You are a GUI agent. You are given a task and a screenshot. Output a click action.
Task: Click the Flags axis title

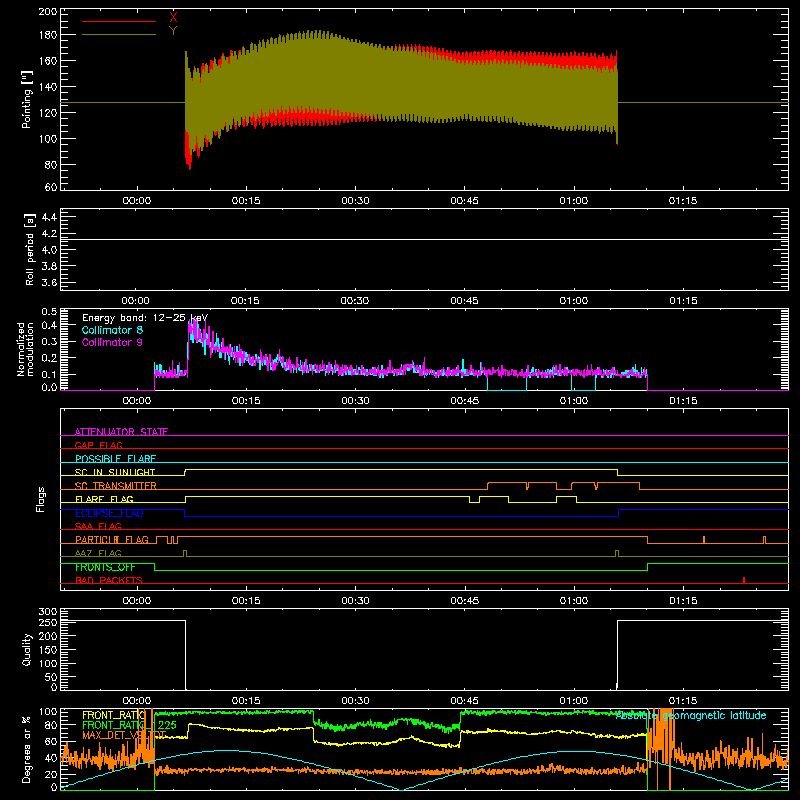tap(41, 499)
